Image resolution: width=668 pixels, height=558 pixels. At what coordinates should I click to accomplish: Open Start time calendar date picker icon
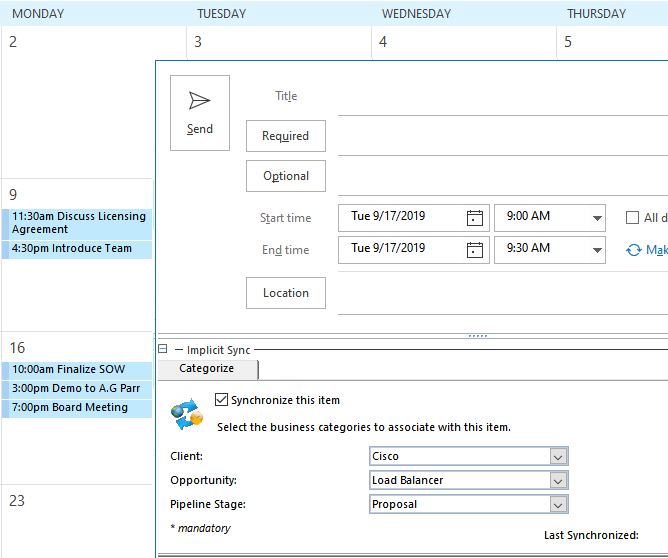coord(475,218)
